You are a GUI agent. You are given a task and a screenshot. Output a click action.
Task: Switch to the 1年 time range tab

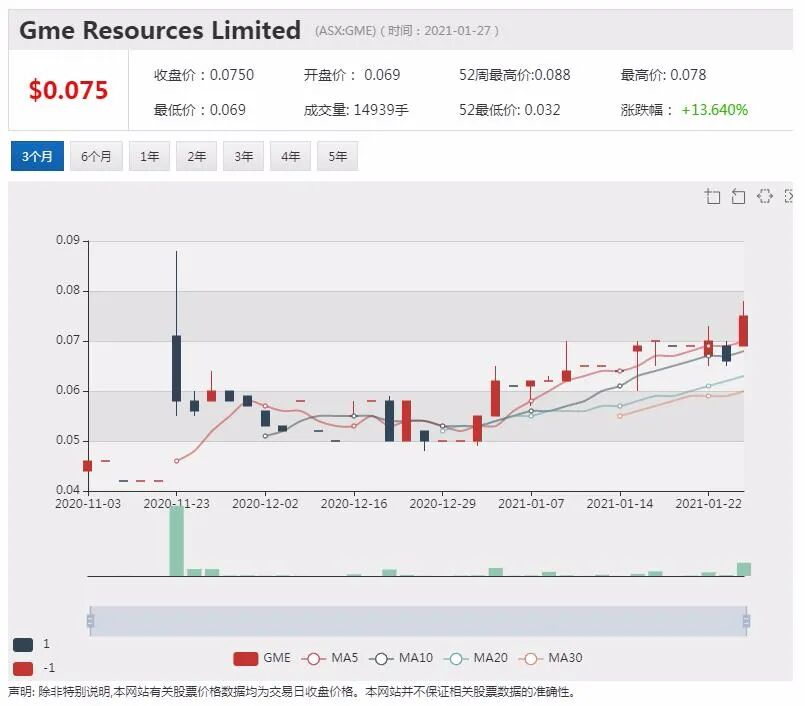pyautogui.click(x=149, y=156)
